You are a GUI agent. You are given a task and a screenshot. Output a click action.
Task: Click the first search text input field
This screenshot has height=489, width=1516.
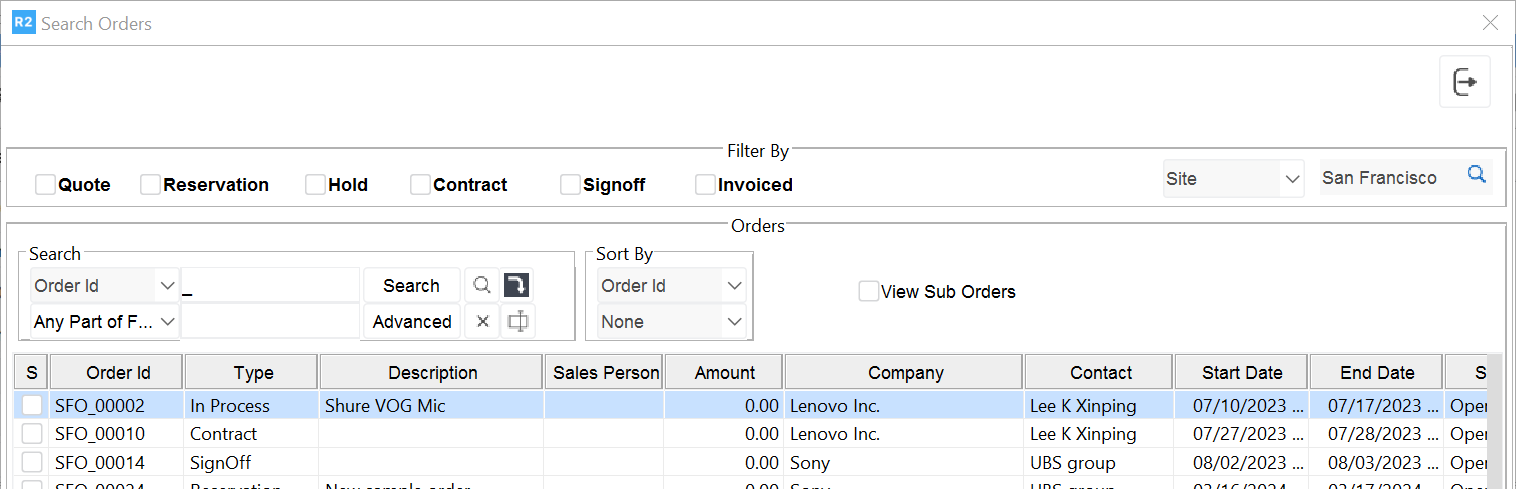point(270,286)
